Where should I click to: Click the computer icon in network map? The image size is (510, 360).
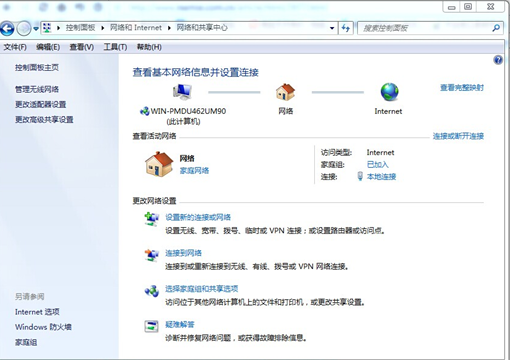[x=182, y=92]
